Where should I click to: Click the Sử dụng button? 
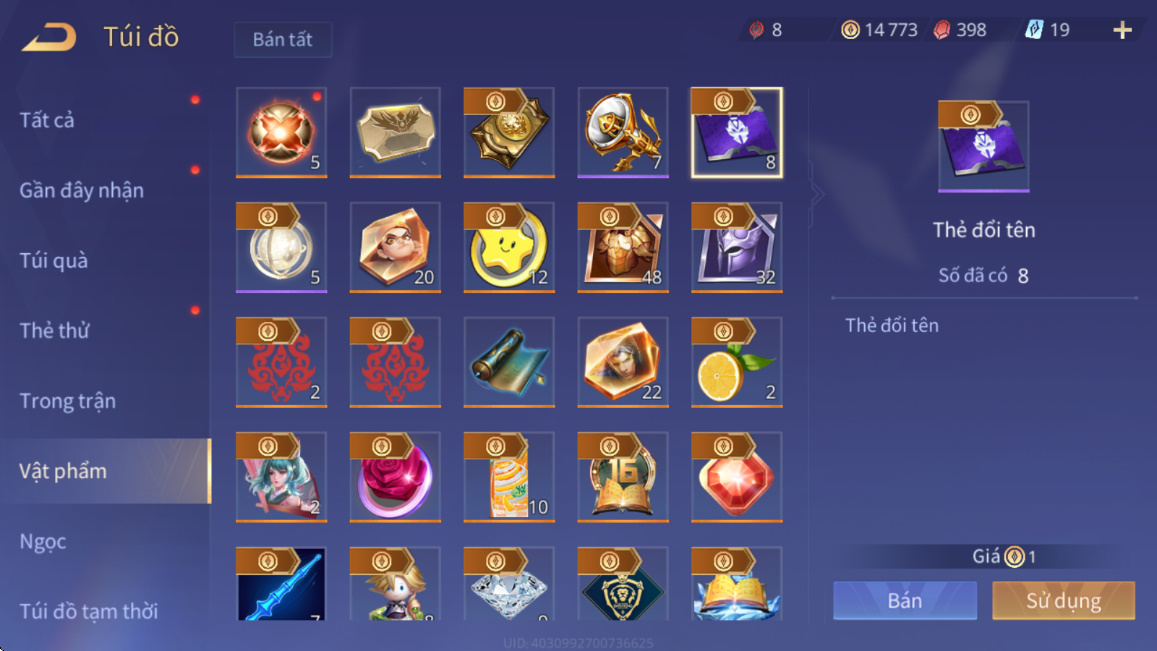(x=1063, y=600)
